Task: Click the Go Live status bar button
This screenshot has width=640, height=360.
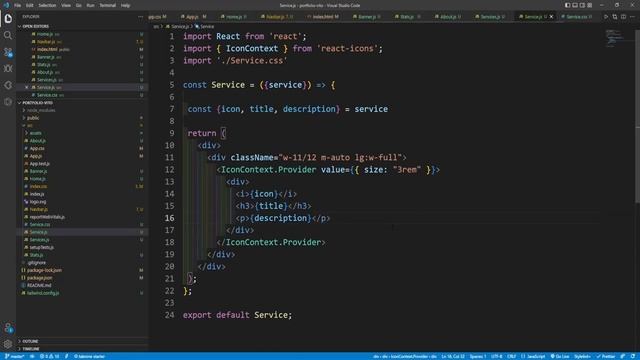Action: [x=560, y=356]
